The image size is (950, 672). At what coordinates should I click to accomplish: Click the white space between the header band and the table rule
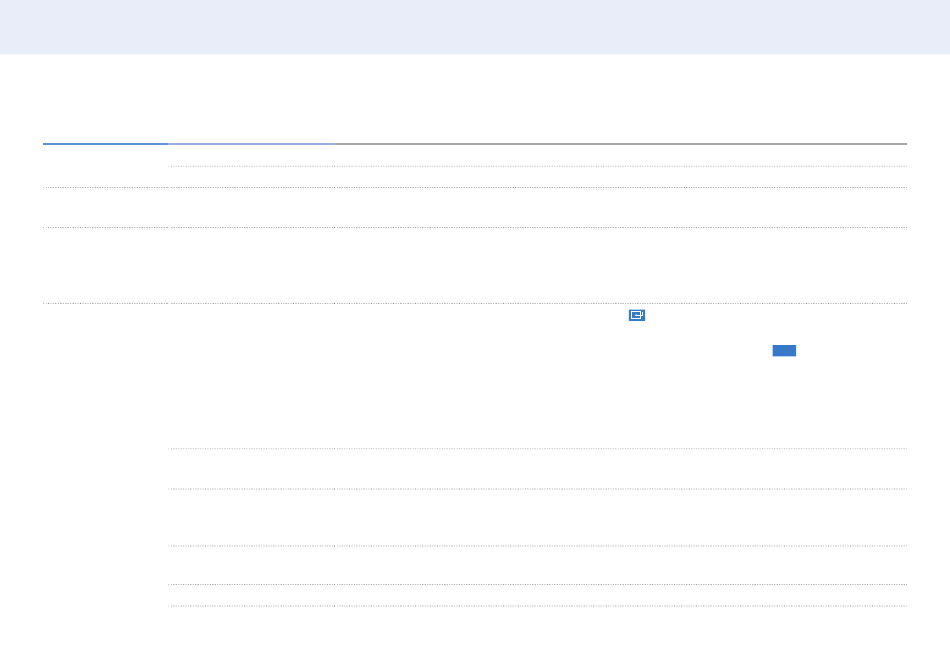coord(475,98)
